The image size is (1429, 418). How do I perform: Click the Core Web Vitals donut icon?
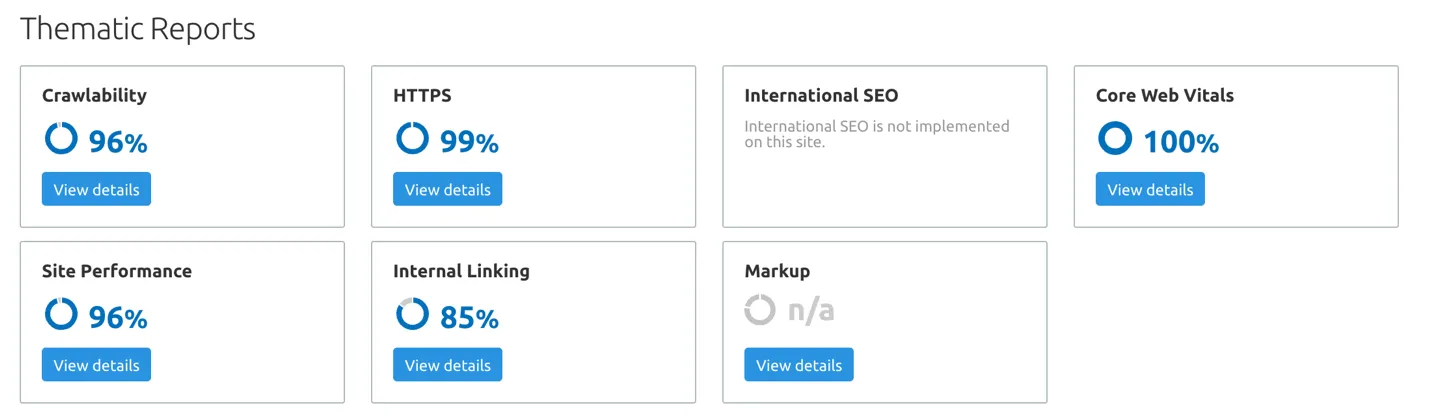(x=1115, y=138)
